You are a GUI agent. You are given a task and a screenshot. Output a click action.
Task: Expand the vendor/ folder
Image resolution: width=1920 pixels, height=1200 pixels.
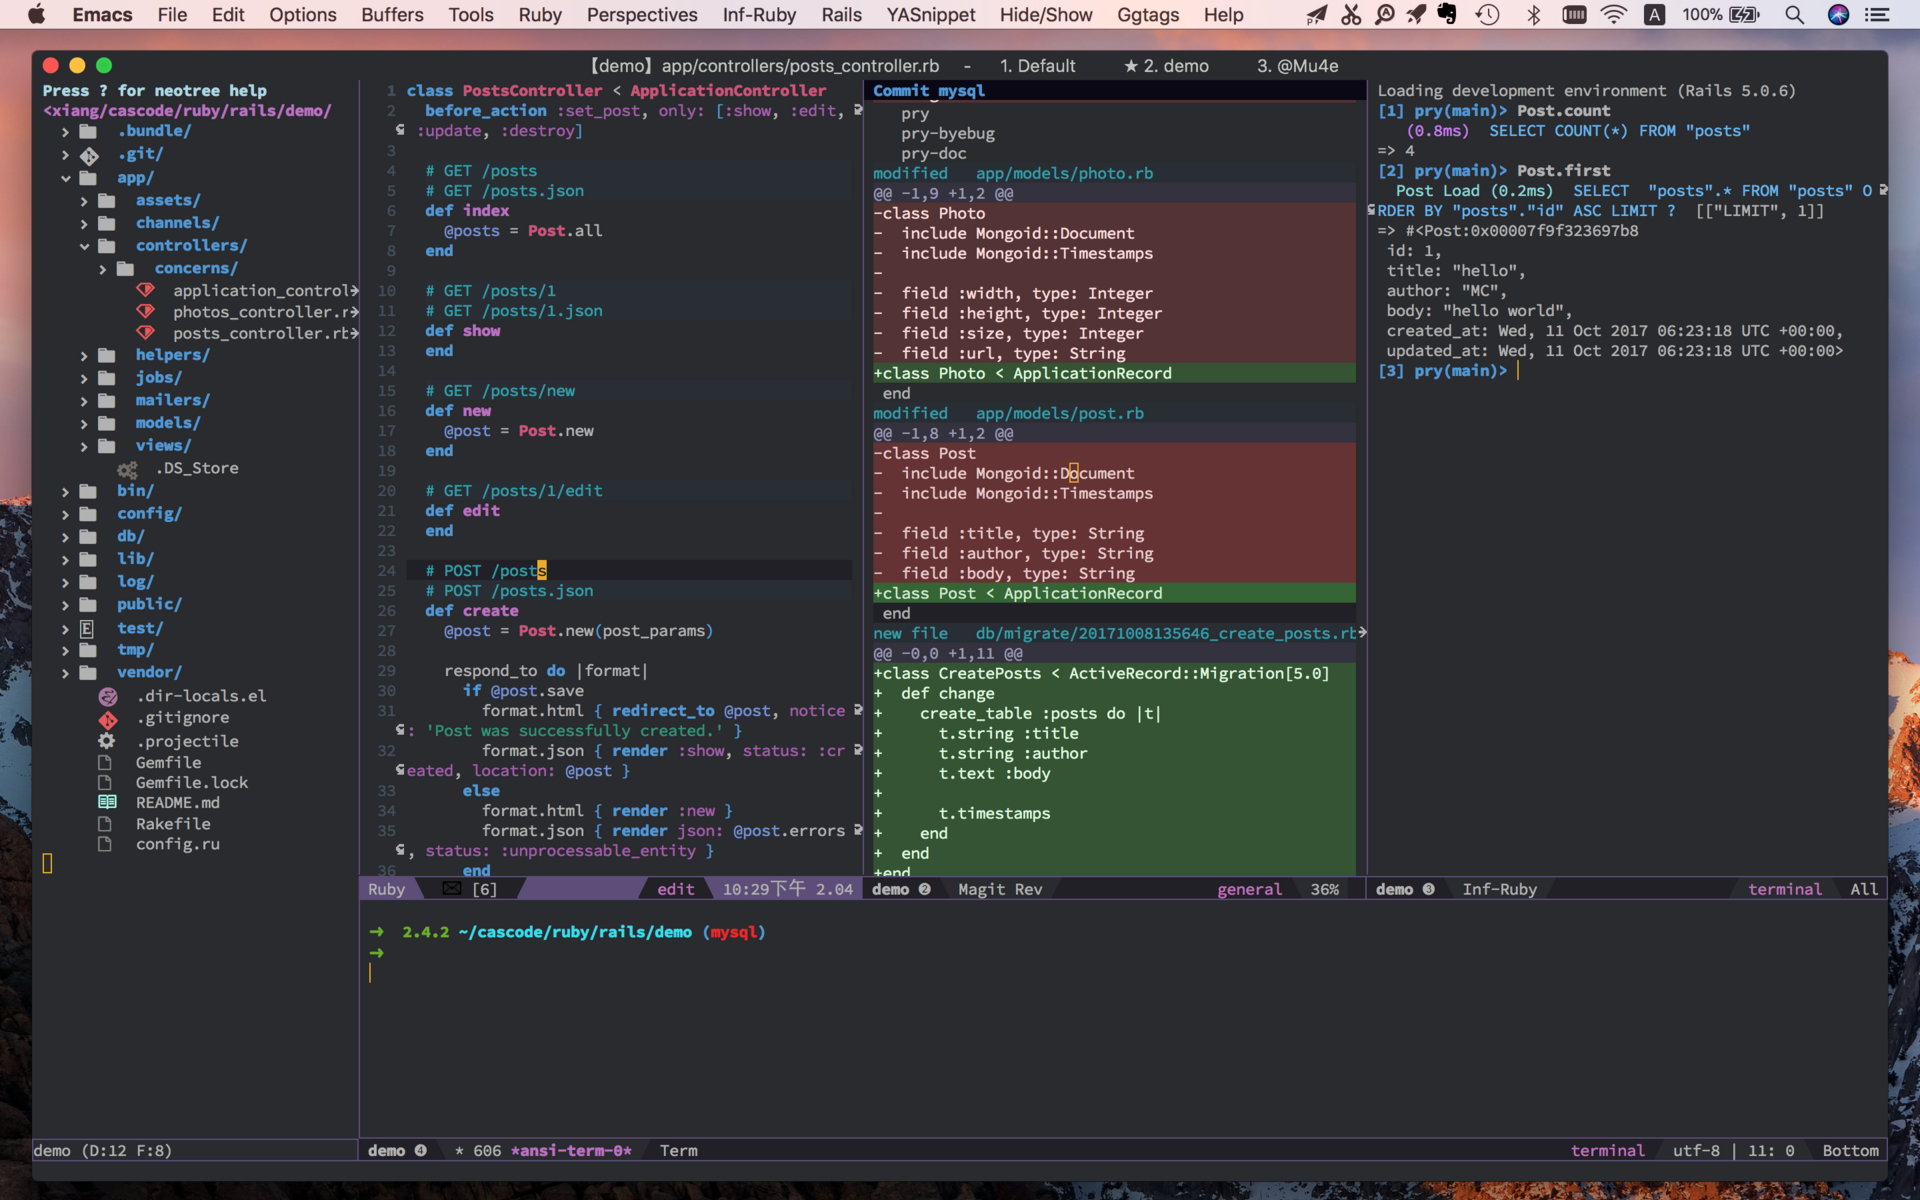pos(65,673)
